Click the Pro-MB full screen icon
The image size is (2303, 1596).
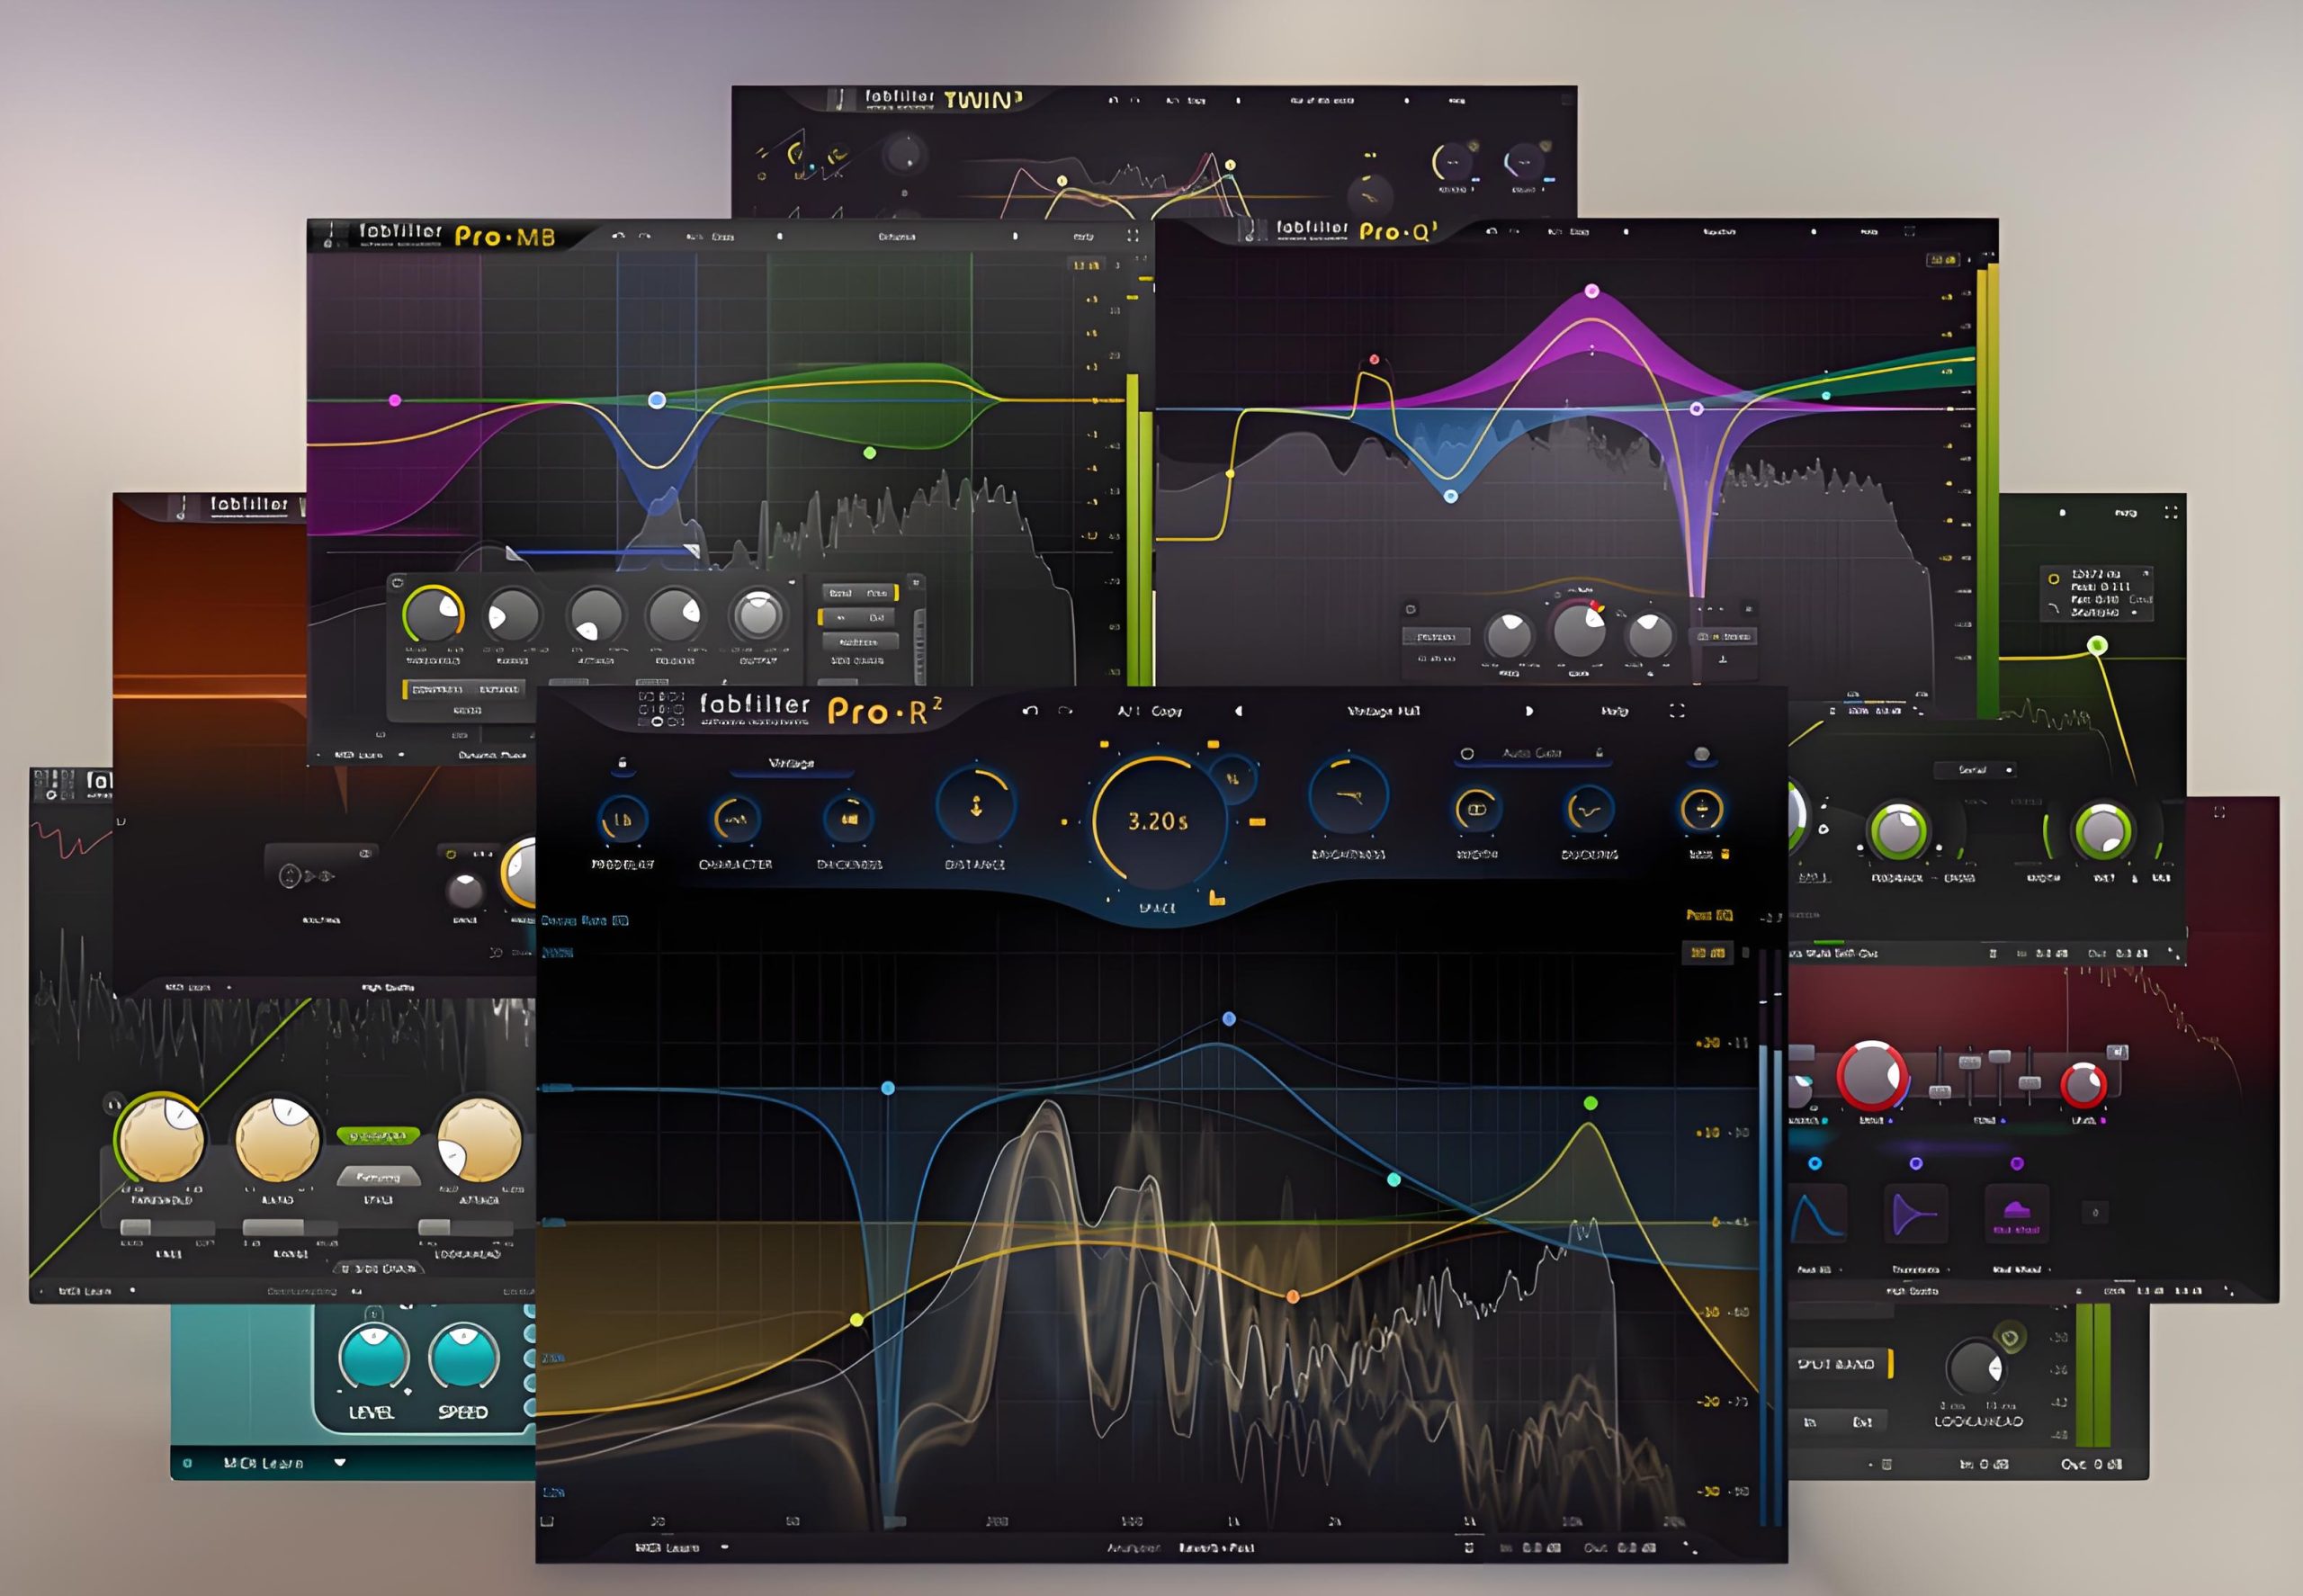(x=1133, y=236)
